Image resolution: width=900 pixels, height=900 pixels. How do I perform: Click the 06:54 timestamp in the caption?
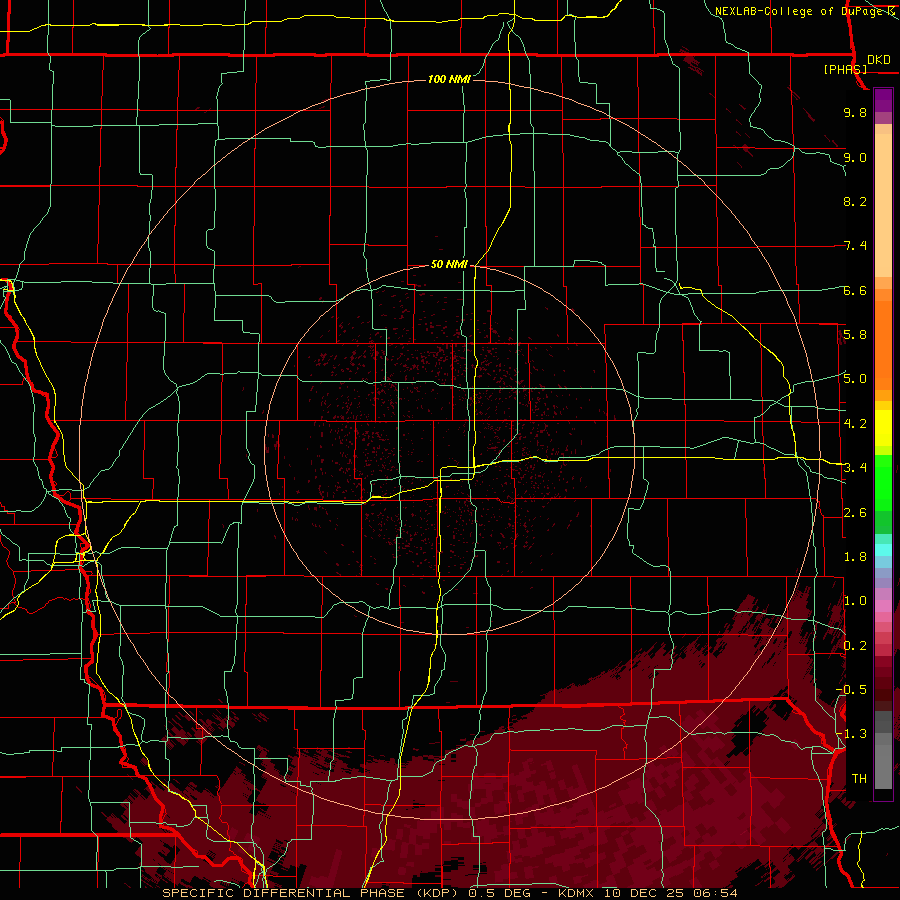(x=715, y=893)
